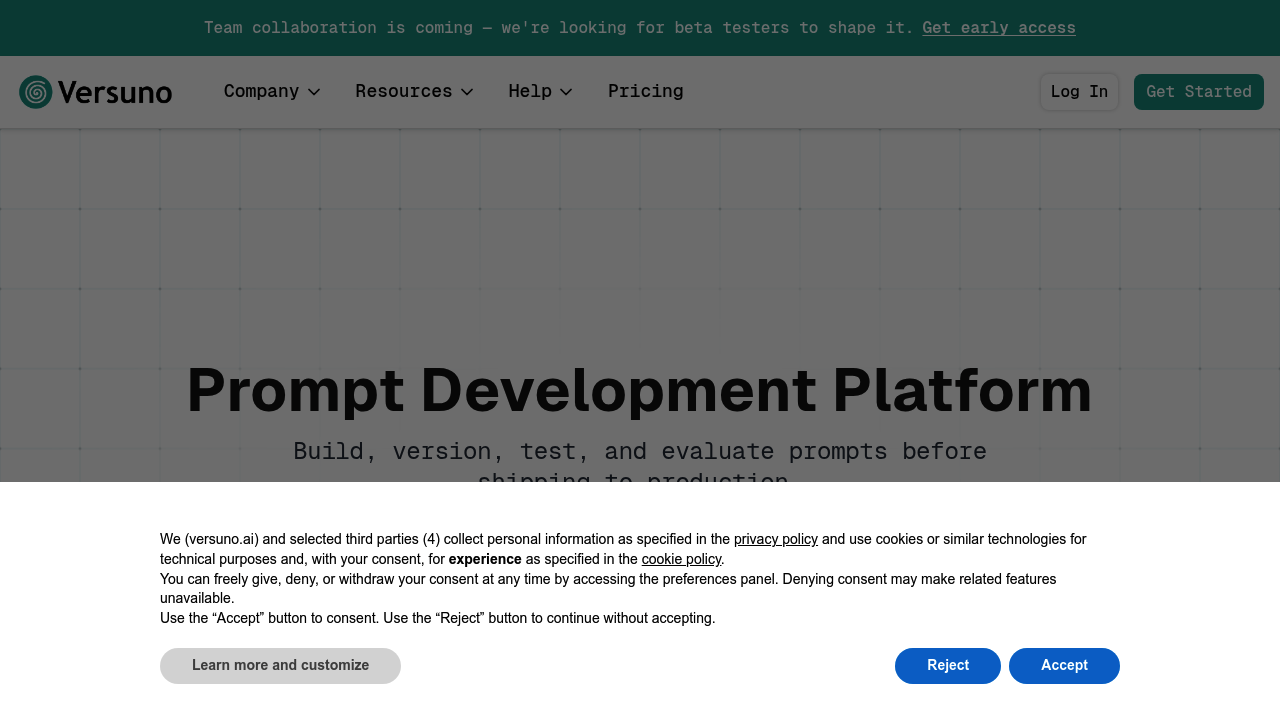Viewport: 1280px width, 720px height.
Task: Click the Get Started button
Action: pos(1199,92)
